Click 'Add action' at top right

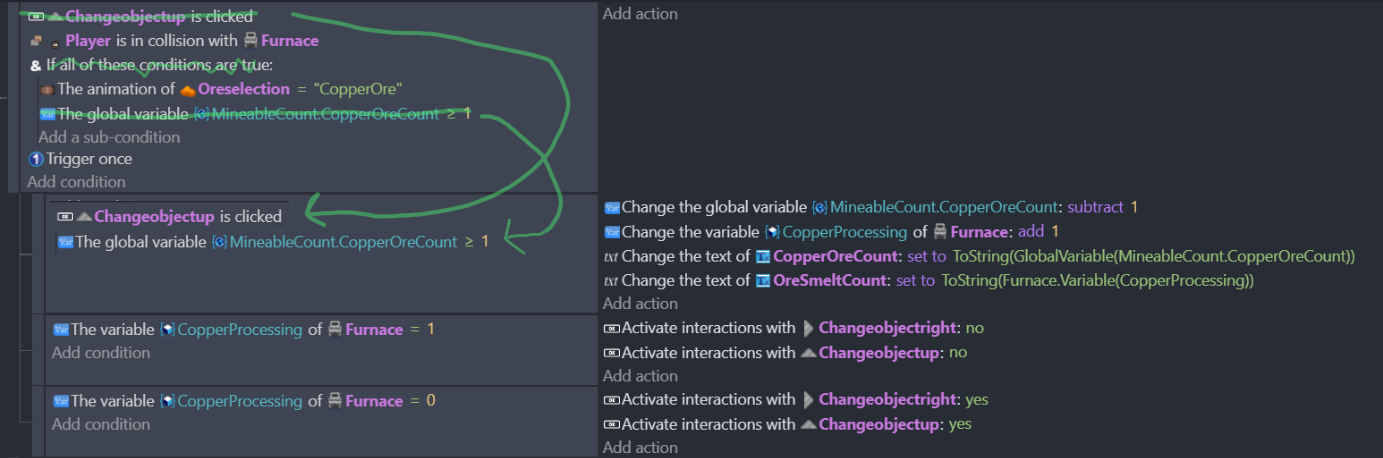click(x=640, y=14)
